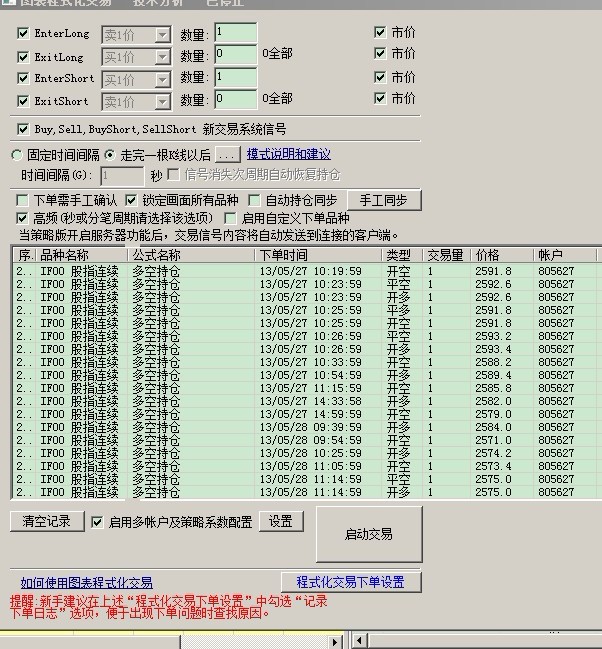602x649 pixels.
Task: Enable 启用自定义下单品种 checkbox
Action: point(230,218)
